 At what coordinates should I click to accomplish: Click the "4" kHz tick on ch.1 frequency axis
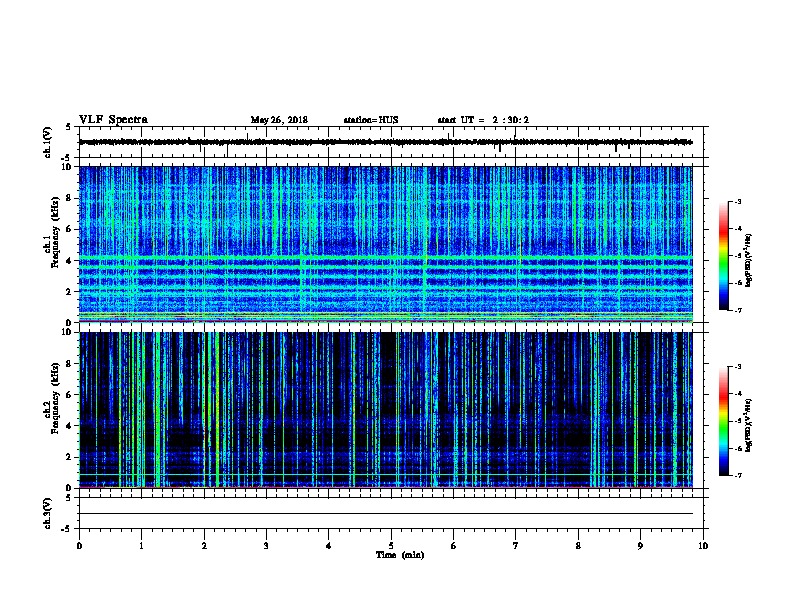tap(69, 261)
